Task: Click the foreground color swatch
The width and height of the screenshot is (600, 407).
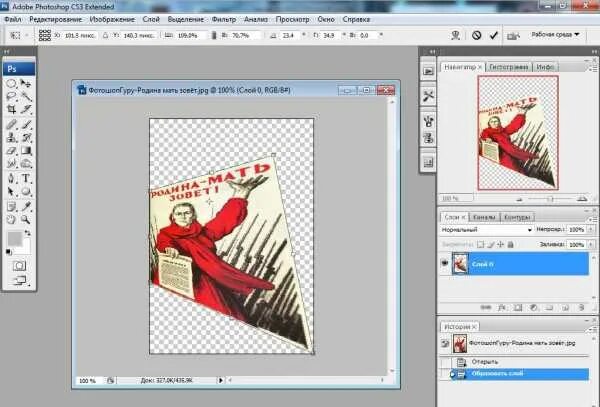Action: pos(15,239)
